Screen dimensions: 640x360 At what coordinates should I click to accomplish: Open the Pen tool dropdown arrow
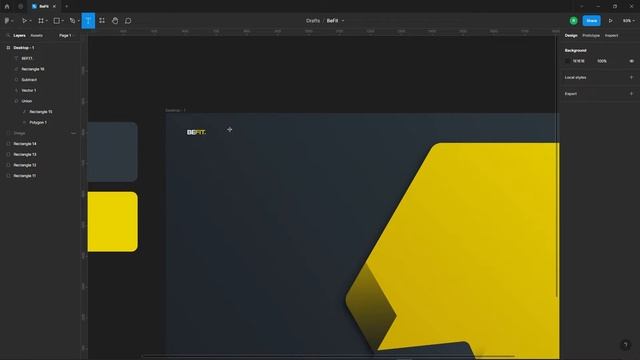[78, 21]
